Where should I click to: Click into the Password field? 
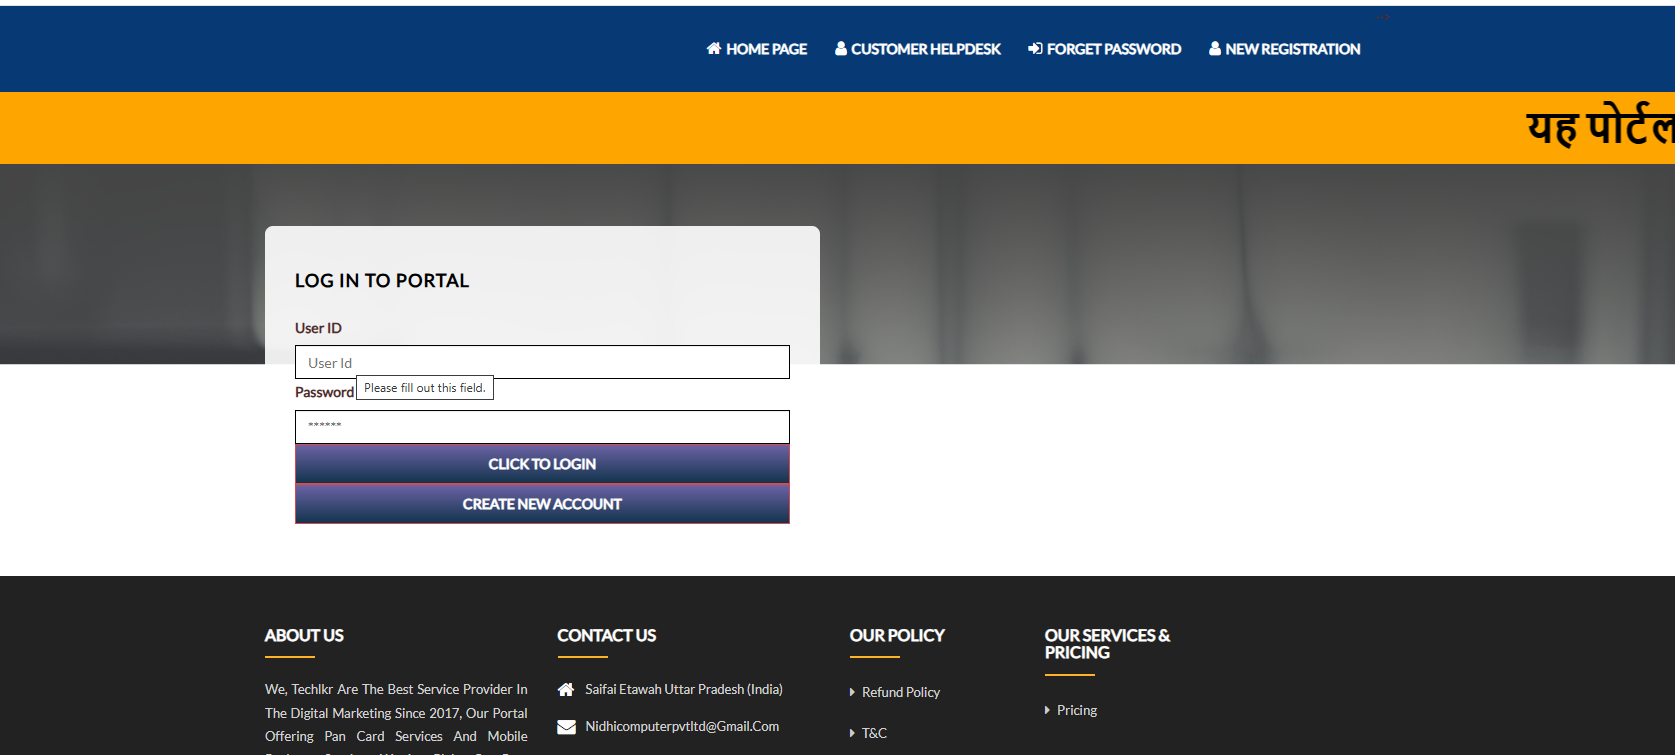pyautogui.click(x=542, y=427)
